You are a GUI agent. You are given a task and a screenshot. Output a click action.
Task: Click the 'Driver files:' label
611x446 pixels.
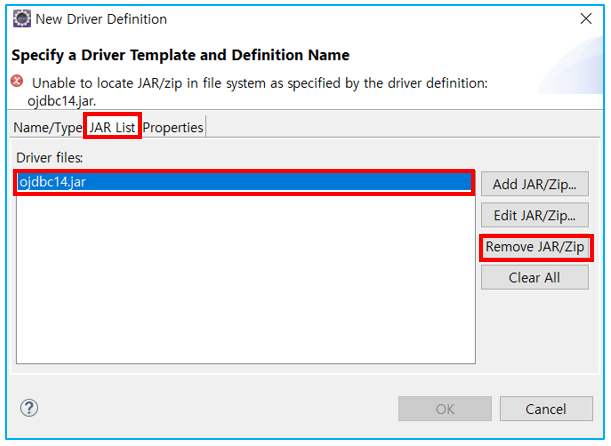click(x=49, y=158)
